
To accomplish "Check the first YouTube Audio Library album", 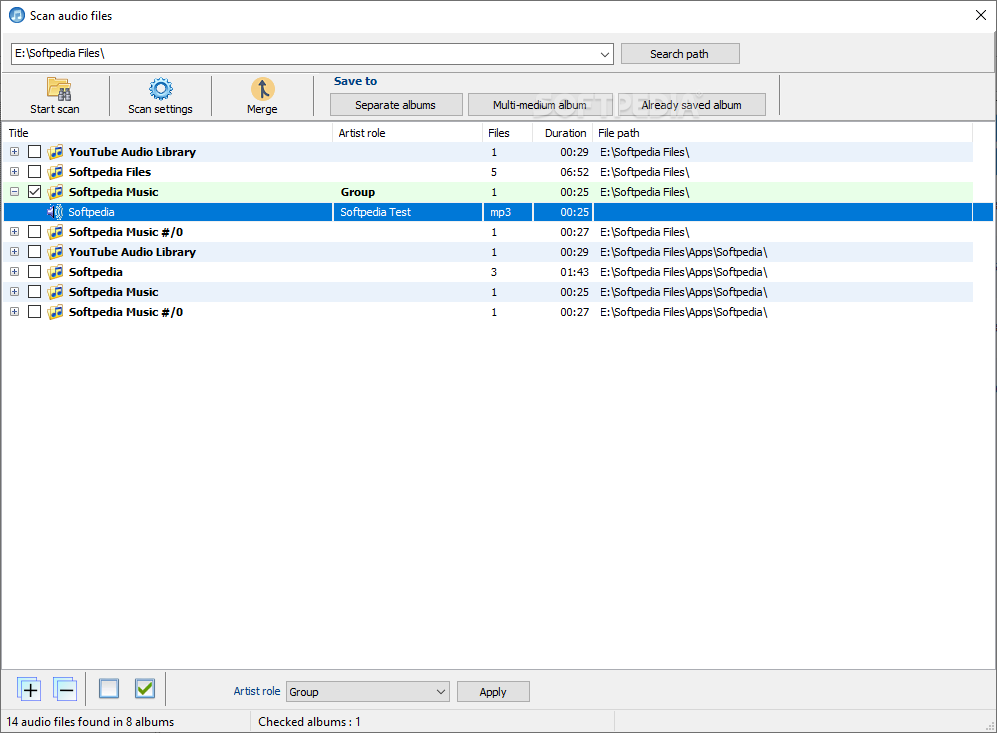I will click(34, 152).
